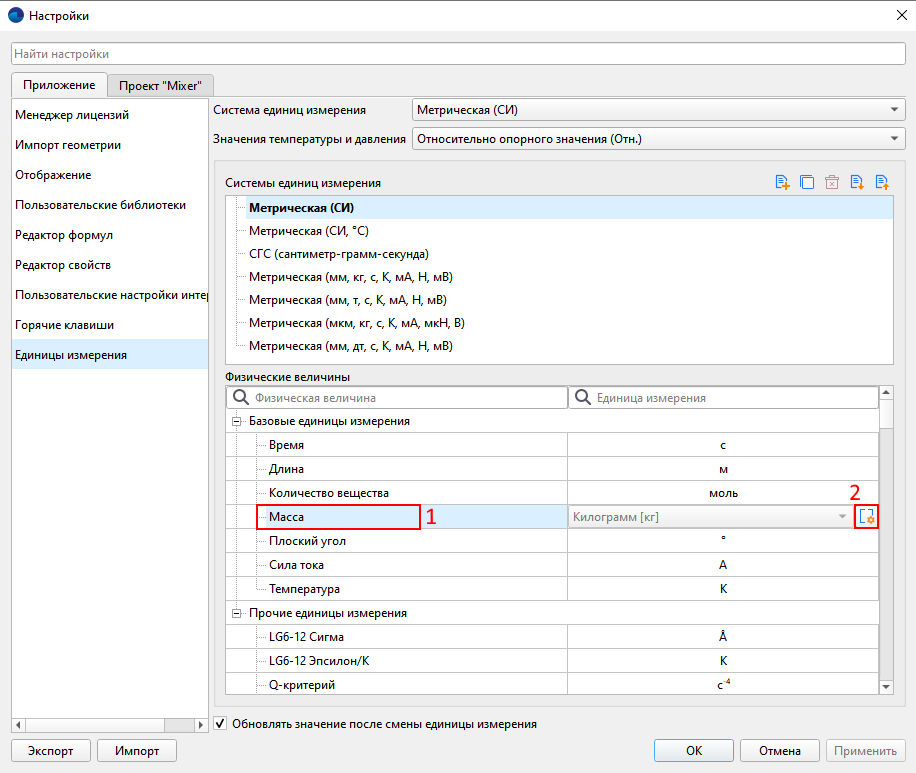Click the Экспорт button
The height and width of the screenshot is (773, 916).
click(x=50, y=751)
